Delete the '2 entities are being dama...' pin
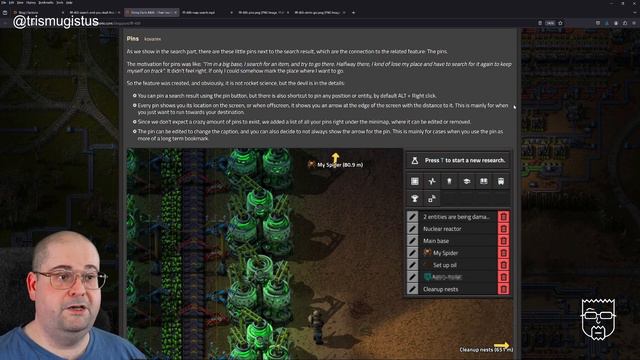This screenshot has width=640, height=360. (504, 217)
